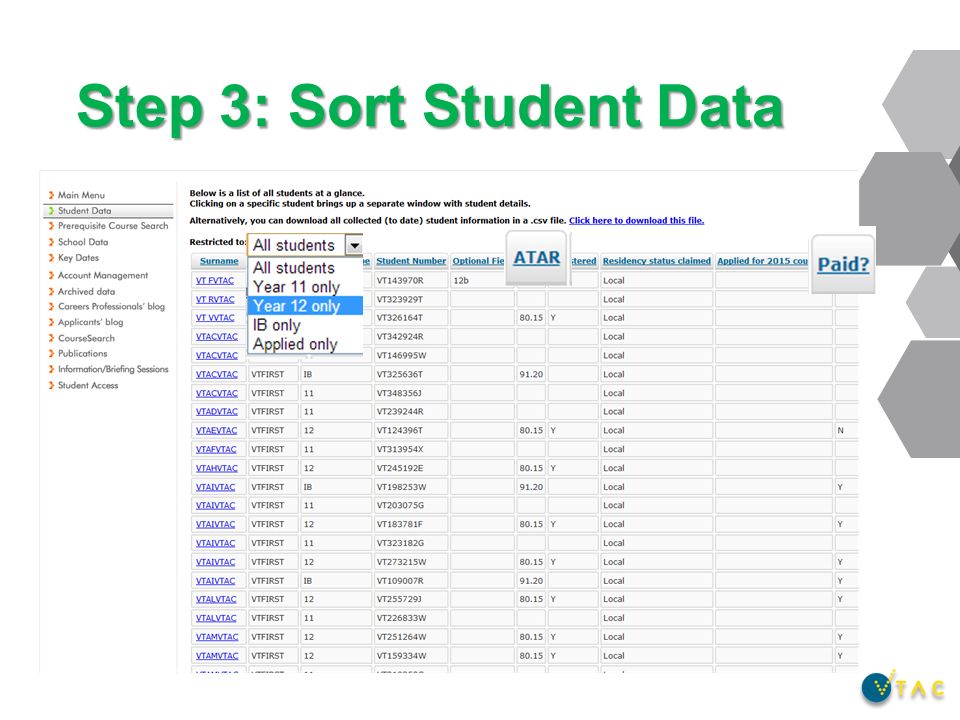Open CourseSearch from sidebar

pyautogui.click(x=86, y=338)
